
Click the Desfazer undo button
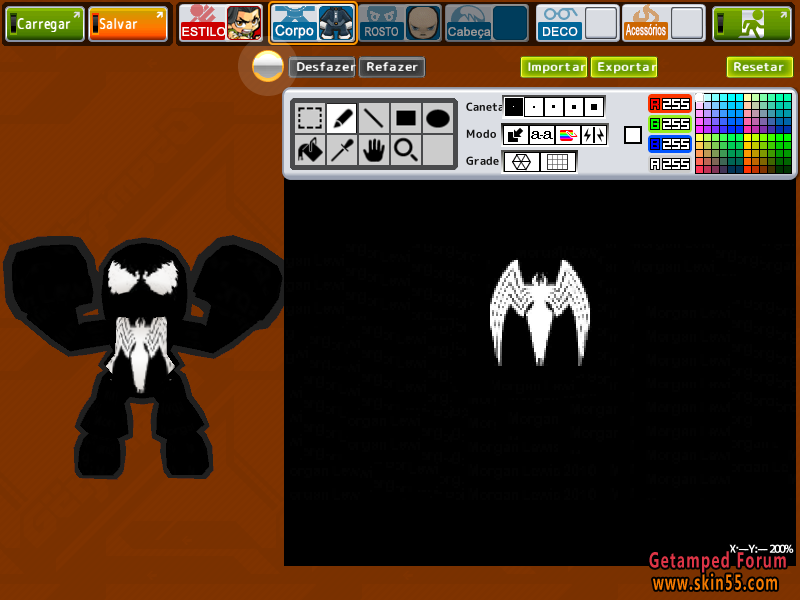322,67
